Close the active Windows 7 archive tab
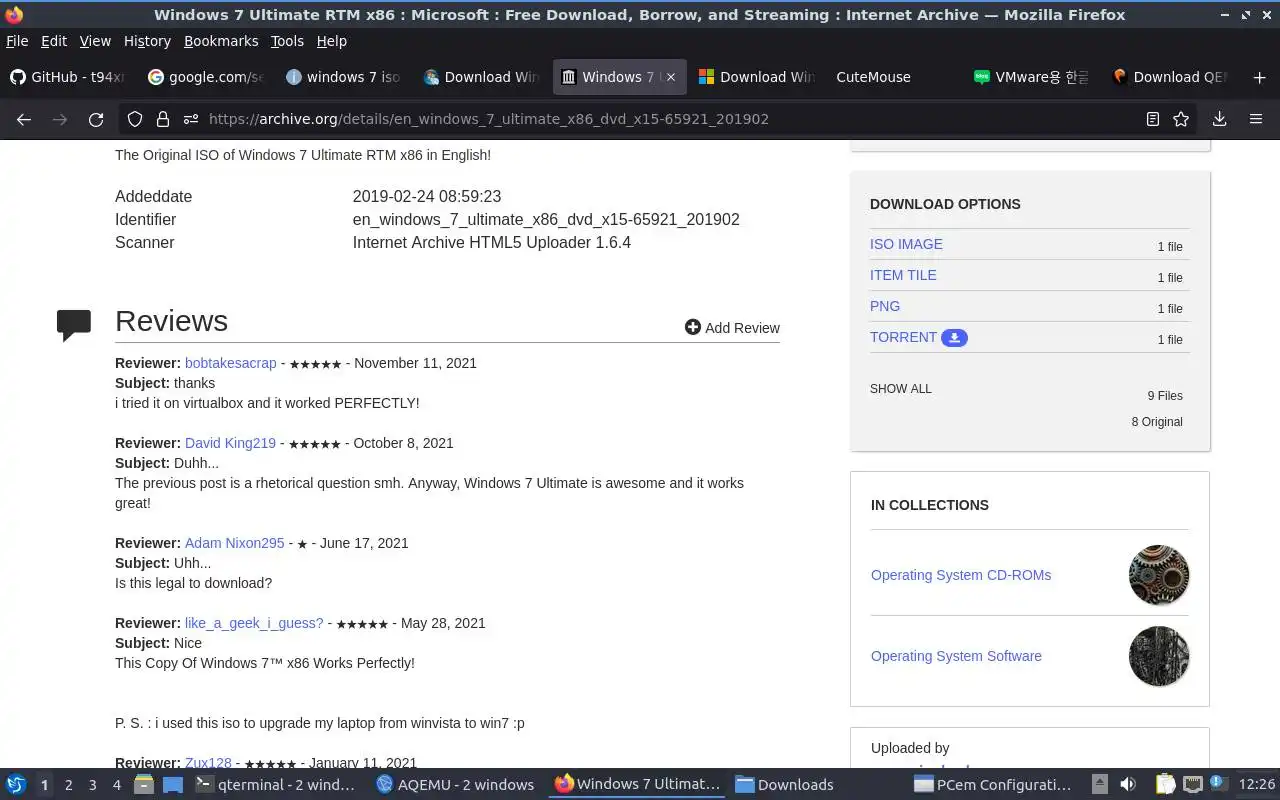This screenshot has width=1280, height=800. 671,77
